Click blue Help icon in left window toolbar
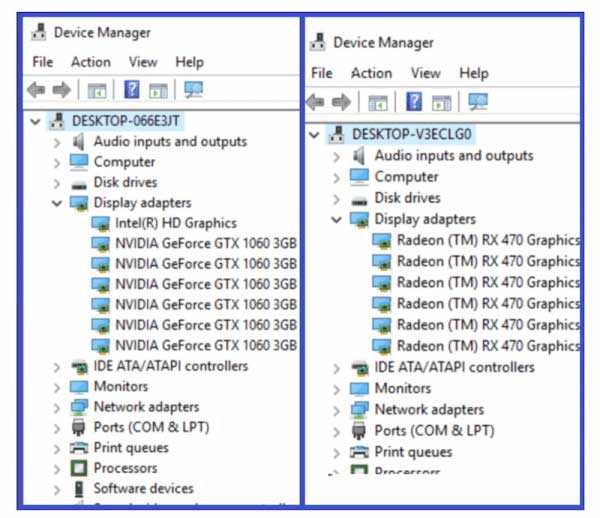 click(x=132, y=90)
